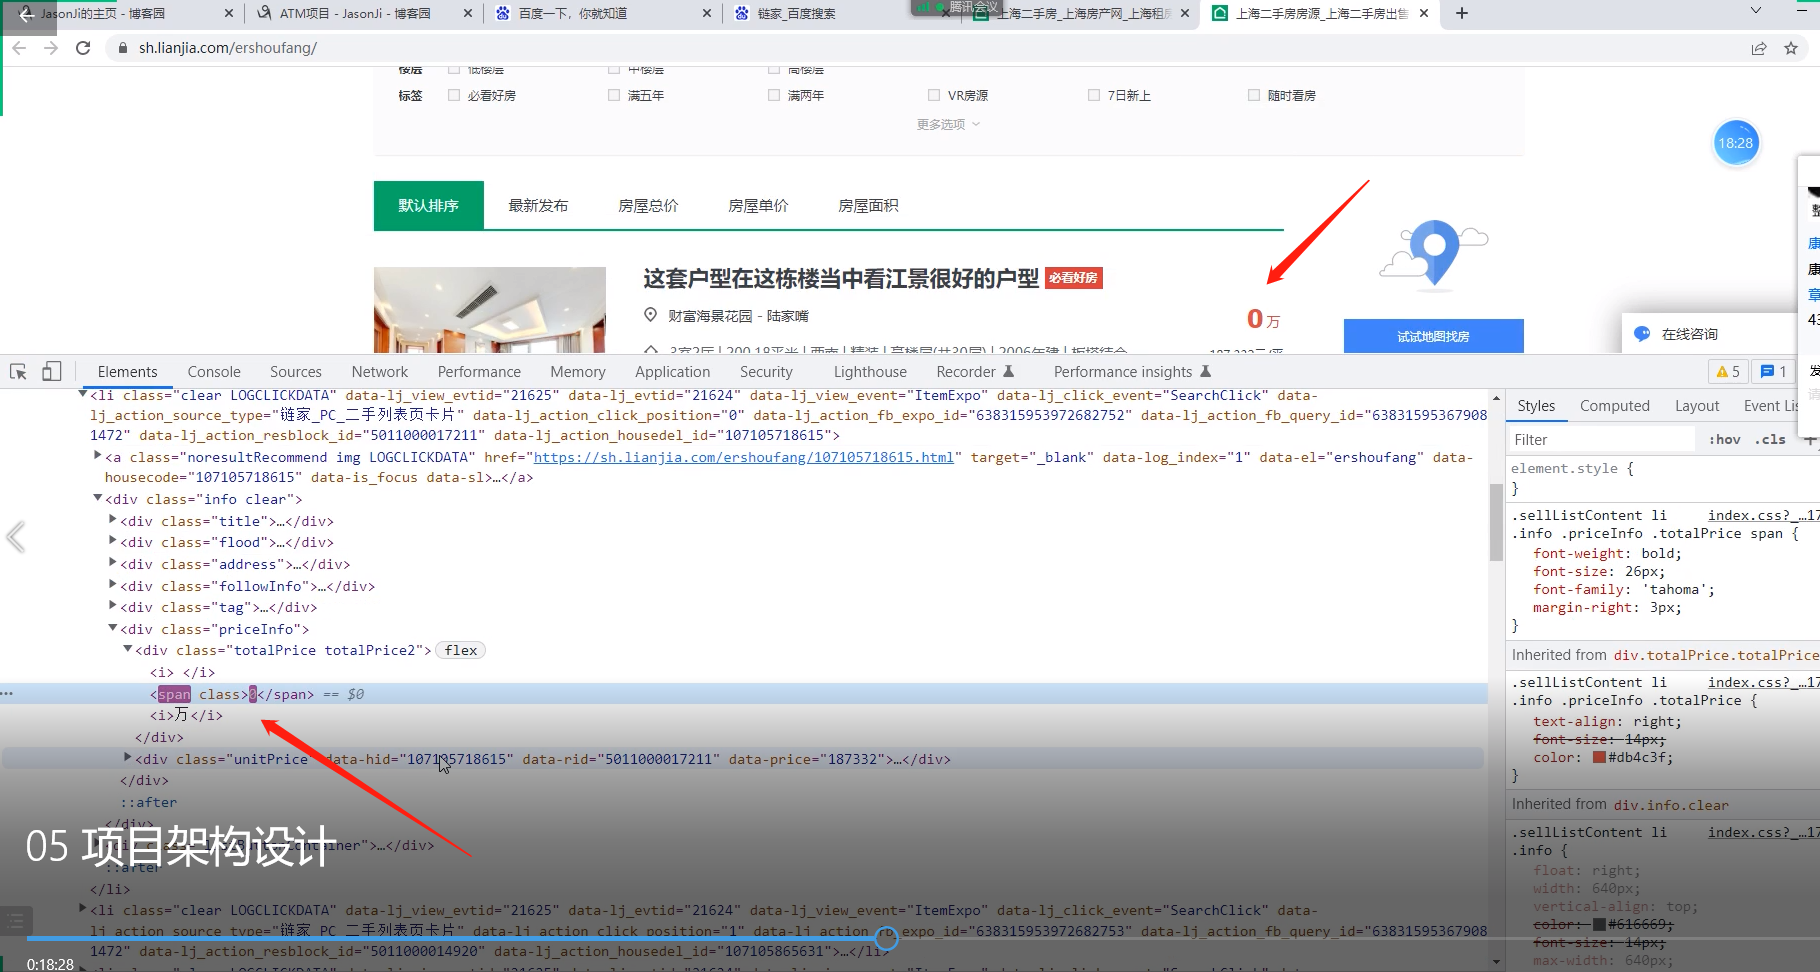Collapse the totalPrice totalPrice2 div

pos(128,649)
